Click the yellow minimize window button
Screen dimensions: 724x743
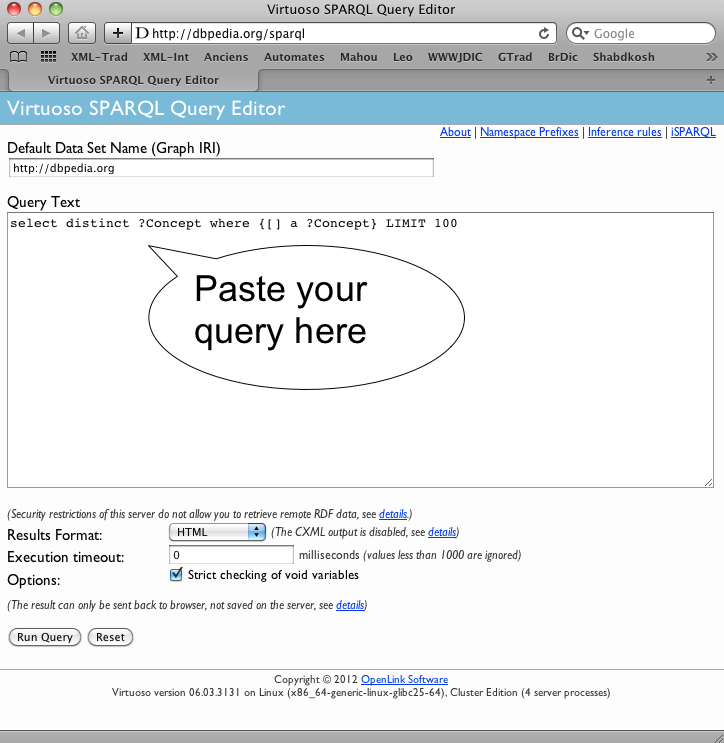click(x=35, y=9)
